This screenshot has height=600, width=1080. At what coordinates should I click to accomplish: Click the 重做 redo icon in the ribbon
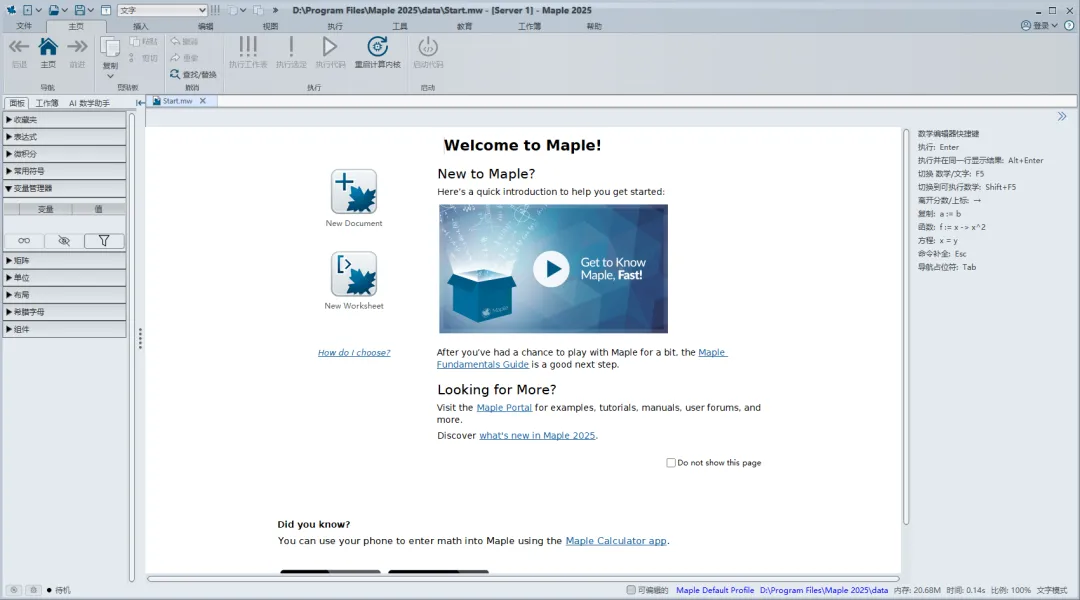(176, 58)
